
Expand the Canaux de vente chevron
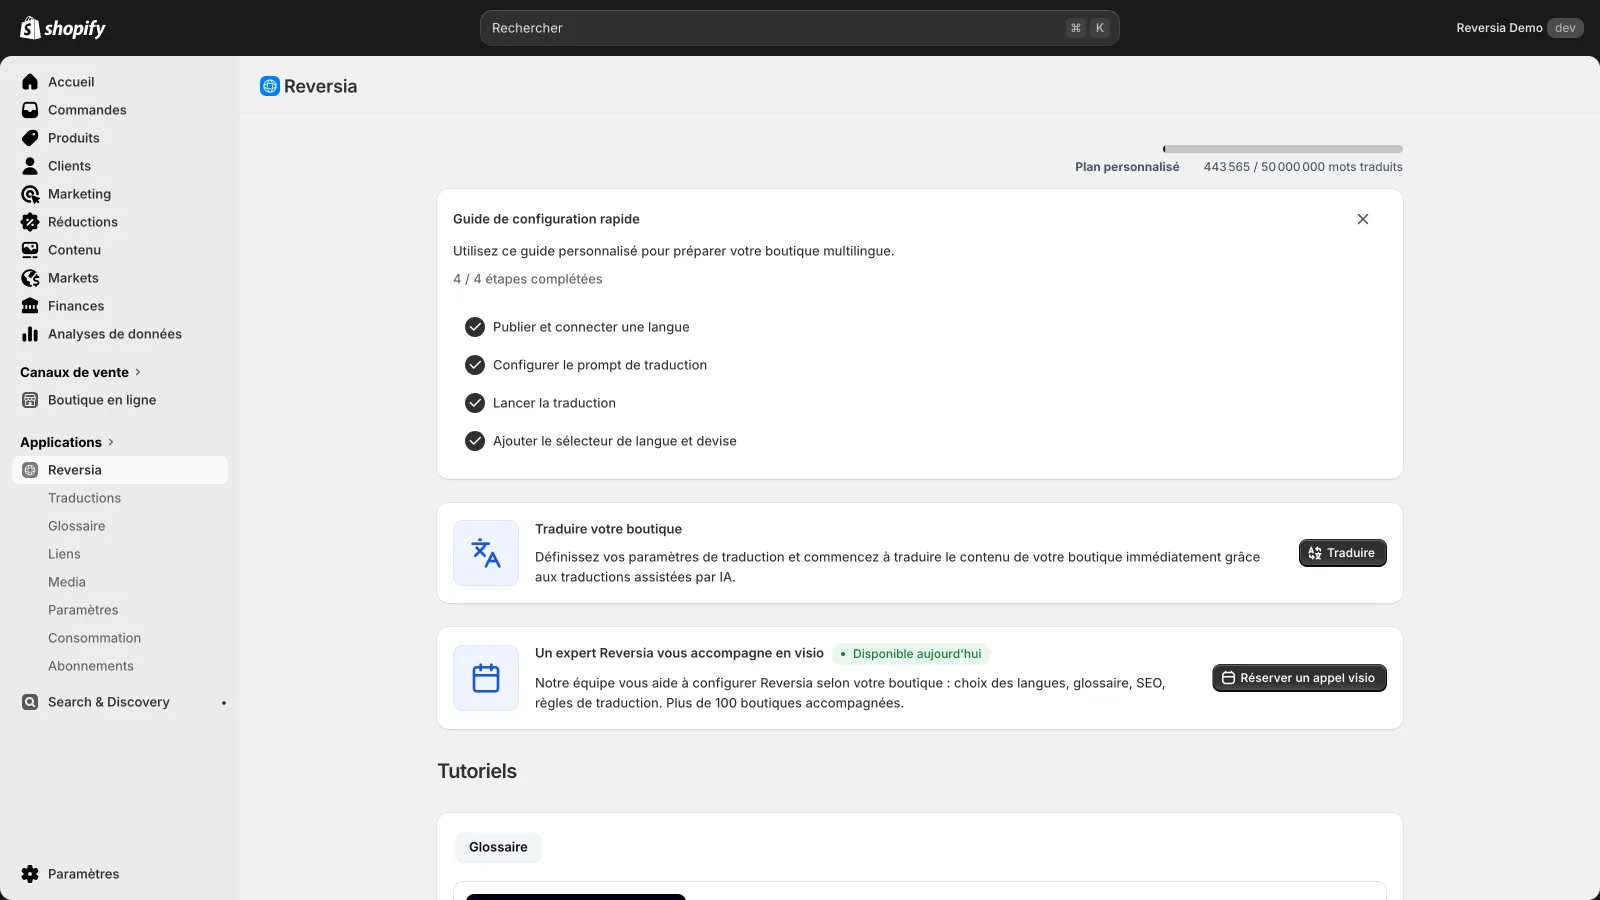[138, 372]
